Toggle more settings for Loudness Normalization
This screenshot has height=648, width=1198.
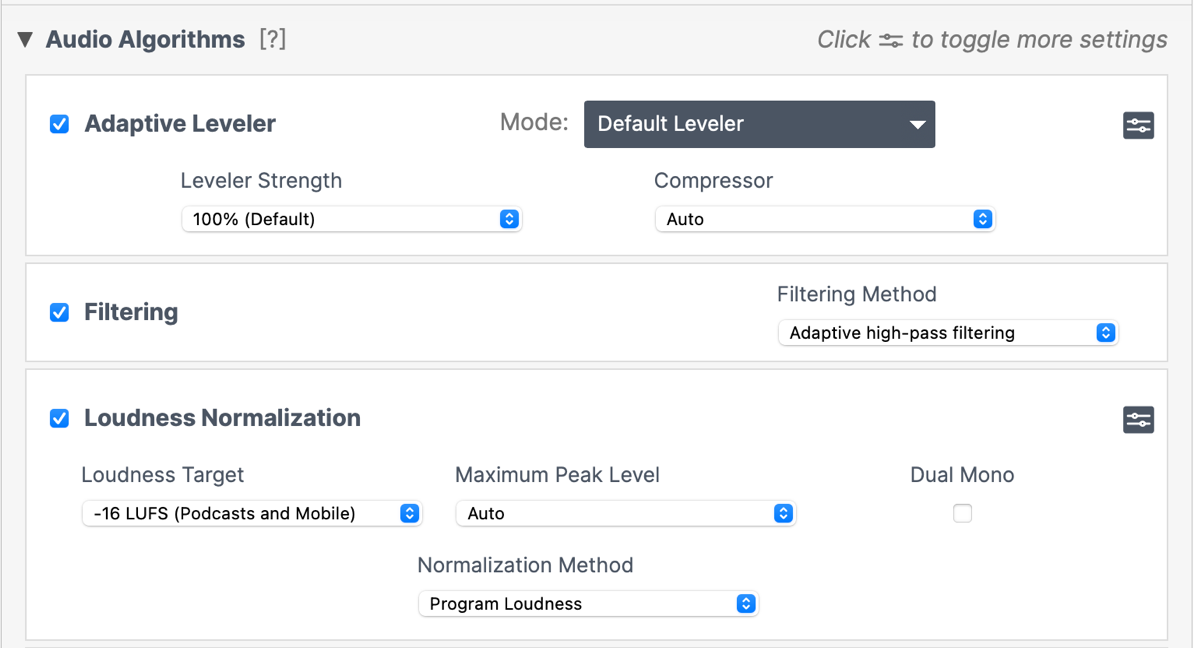(1138, 419)
